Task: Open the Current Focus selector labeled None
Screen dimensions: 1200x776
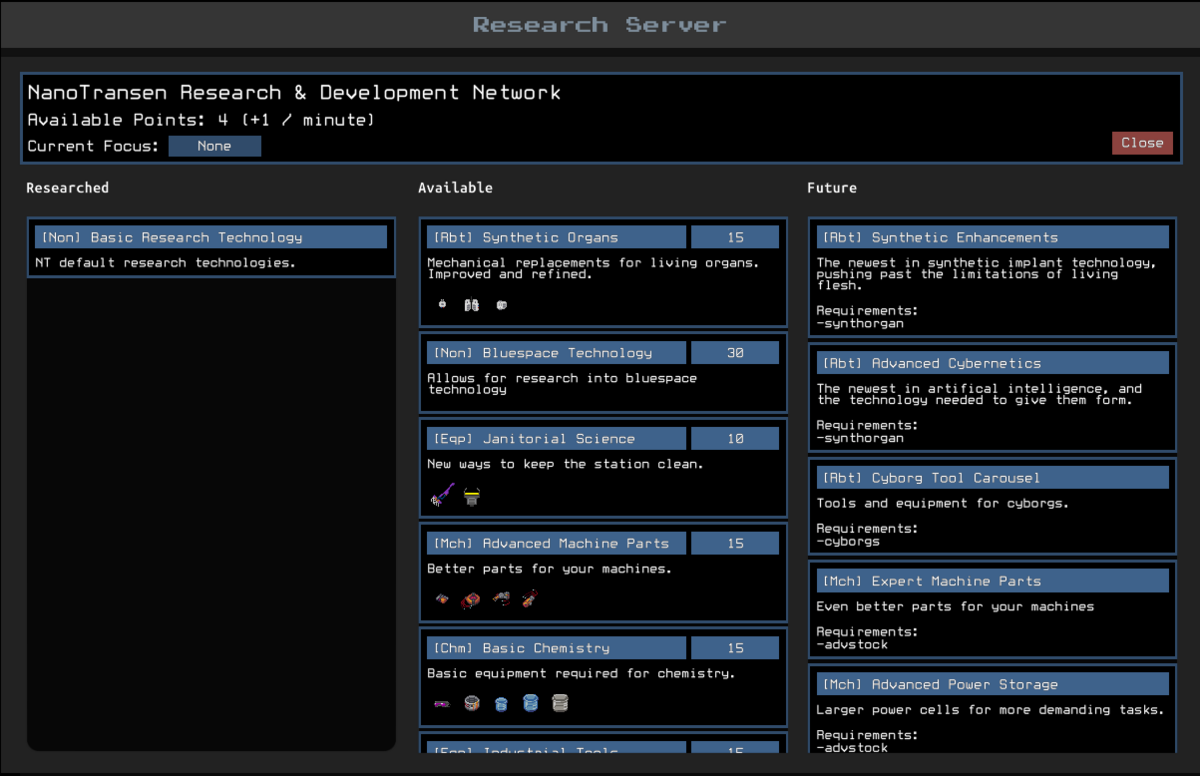Action: tap(214, 145)
